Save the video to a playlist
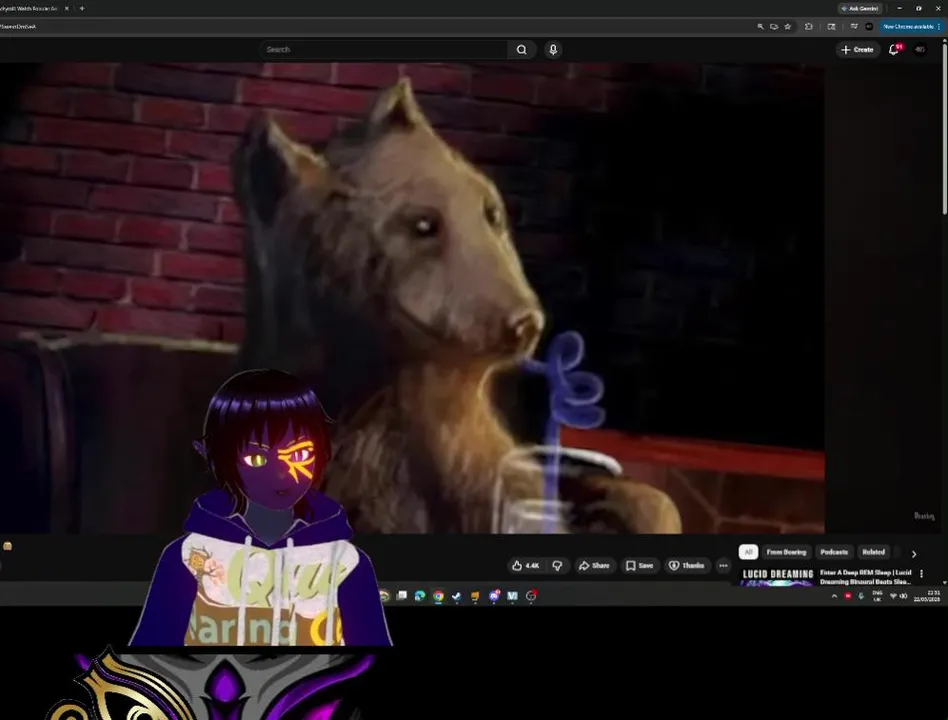The image size is (948, 720). tap(640, 565)
